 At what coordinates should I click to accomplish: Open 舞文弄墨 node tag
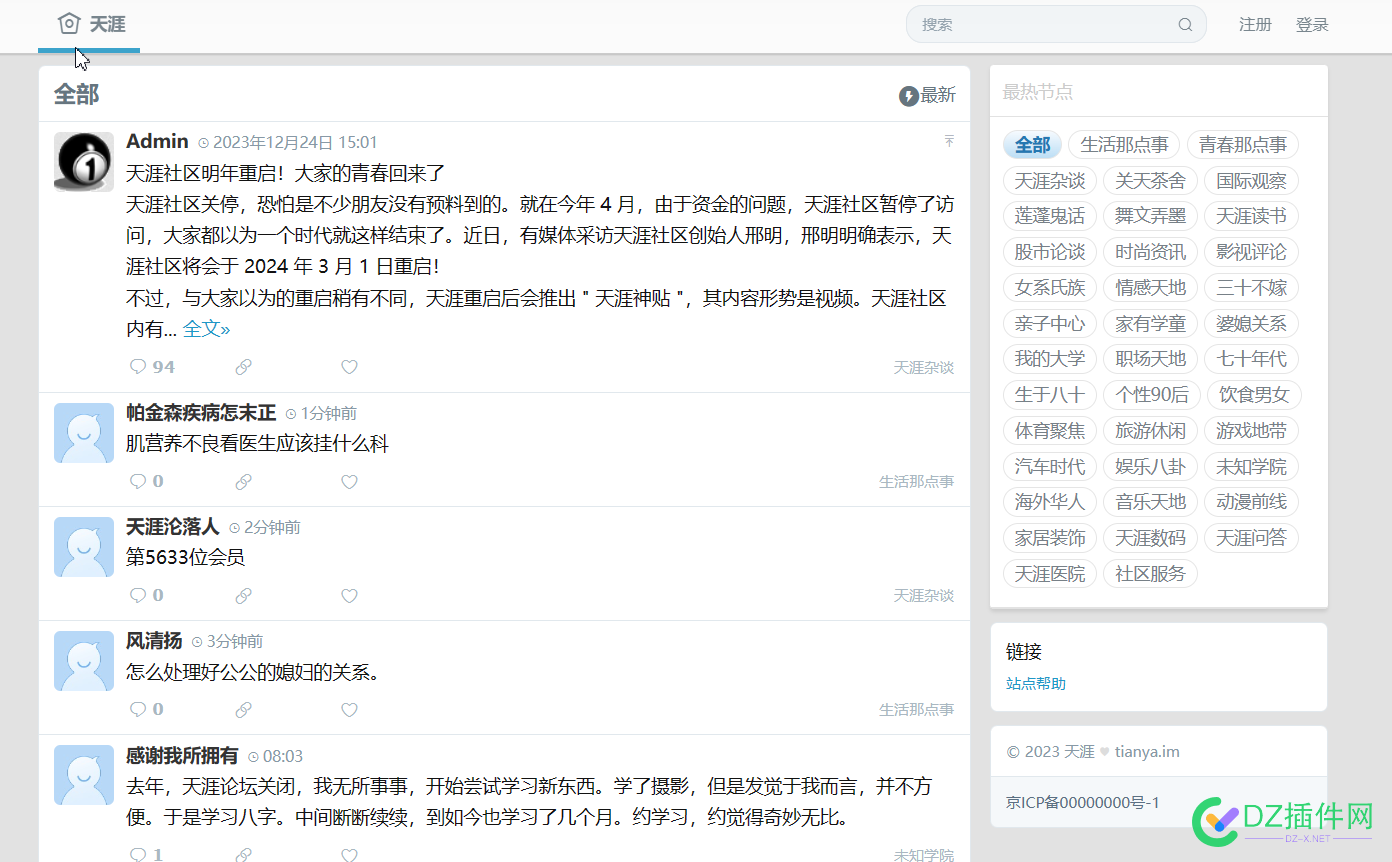pos(1150,216)
